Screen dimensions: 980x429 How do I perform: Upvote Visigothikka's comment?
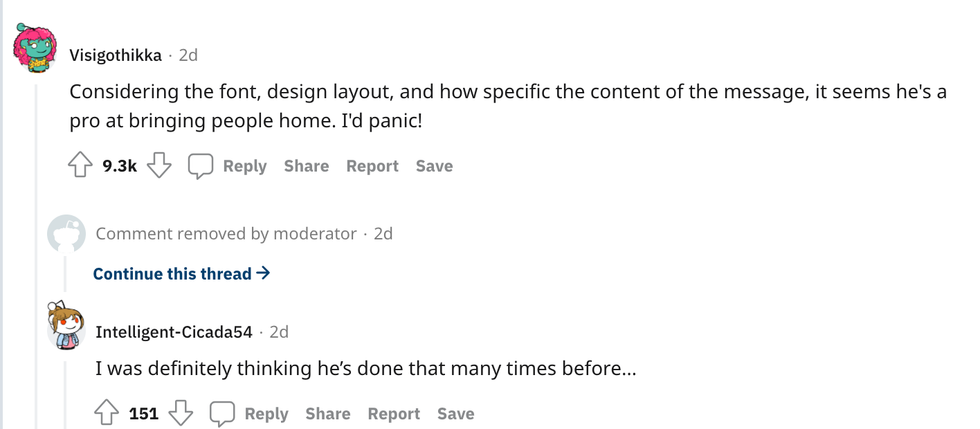coord(81,166)
